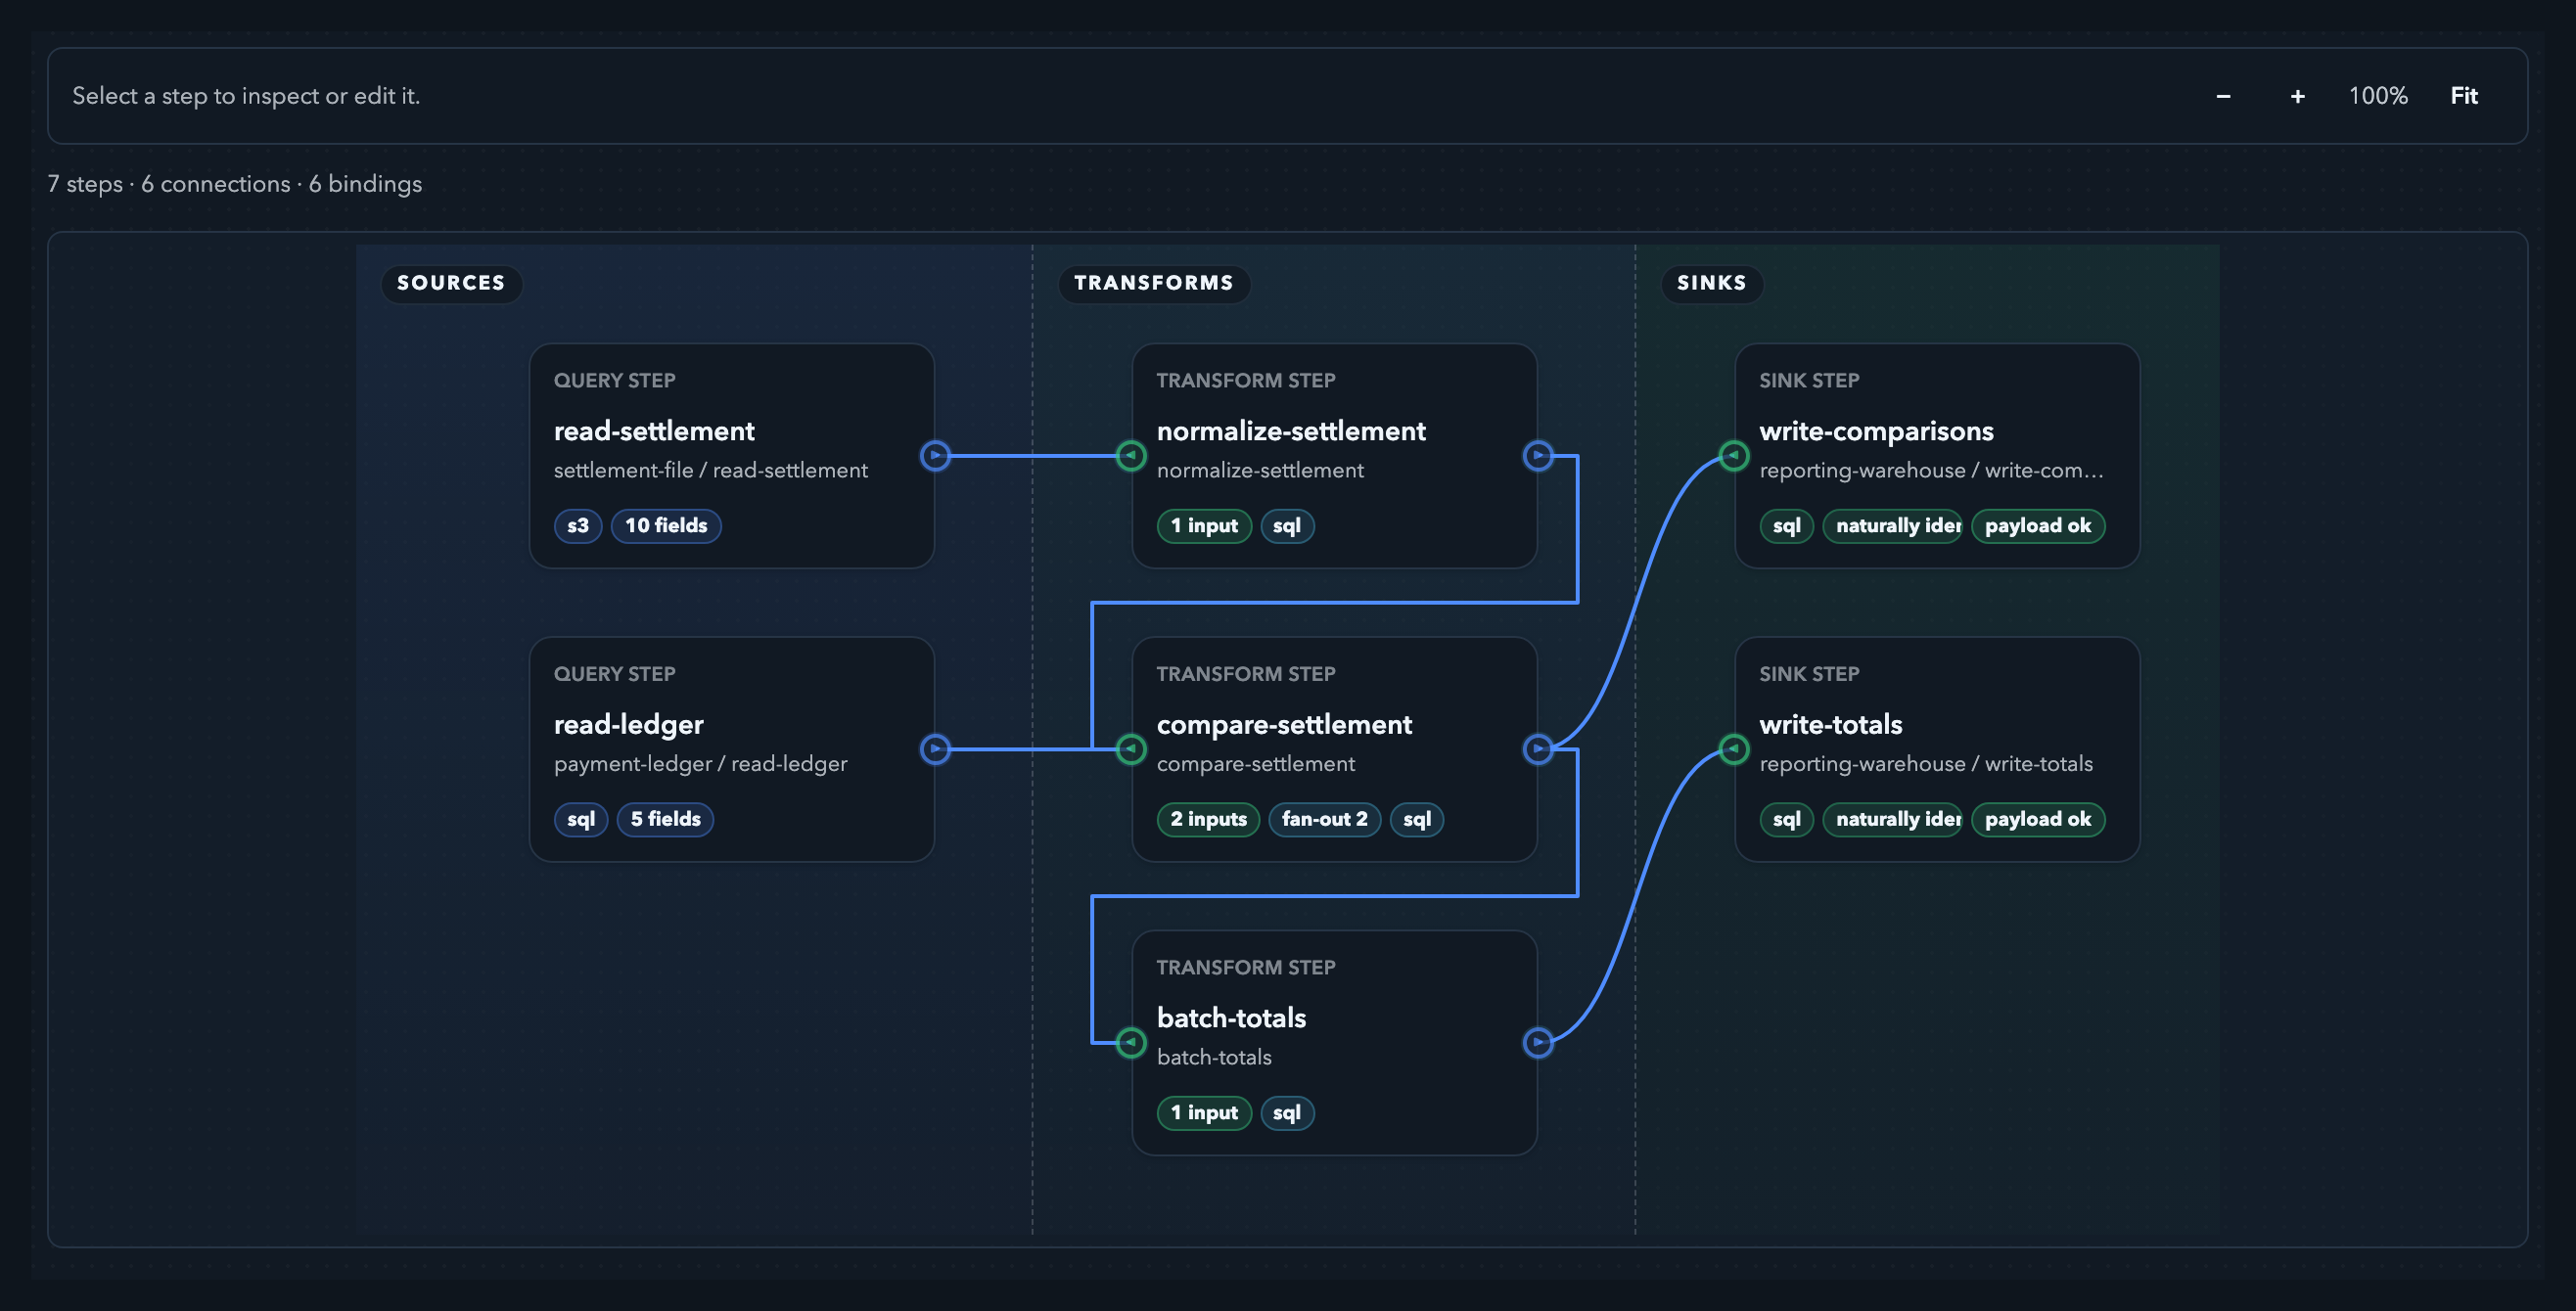Select the read-ledger query step
This screenshot has height=1311, width=2576.
732,749
